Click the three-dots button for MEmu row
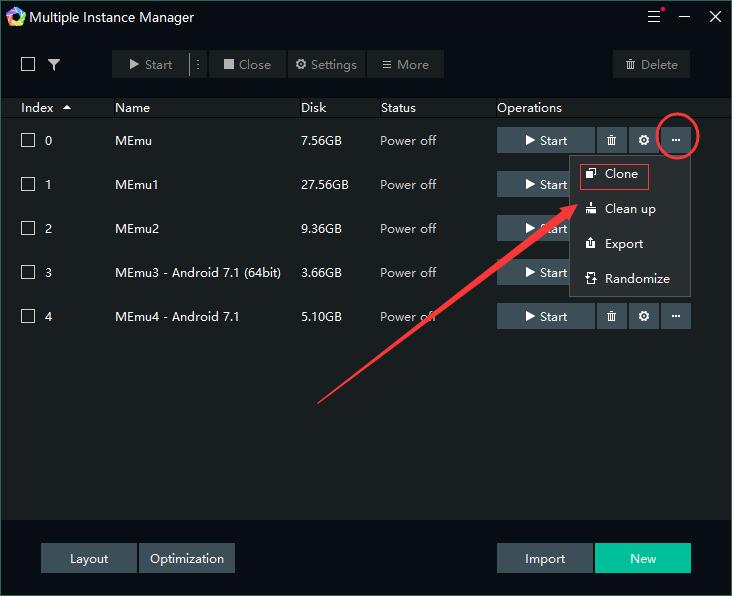The image size is (732, 596). click(676, 141)
